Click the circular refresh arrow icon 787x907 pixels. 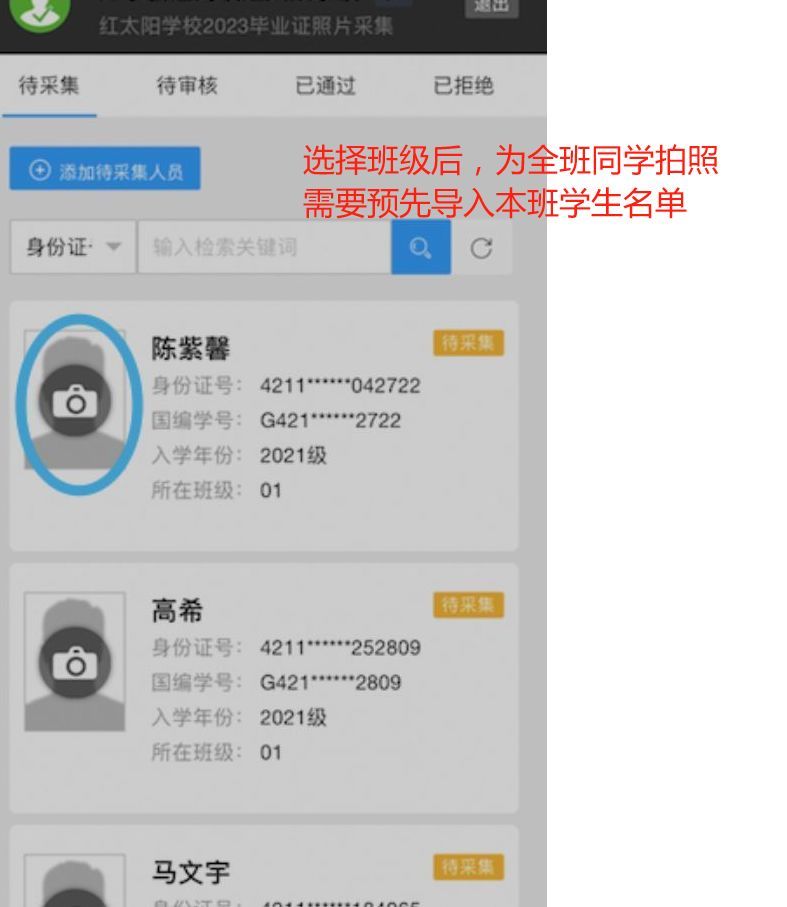tap(481, 248)
